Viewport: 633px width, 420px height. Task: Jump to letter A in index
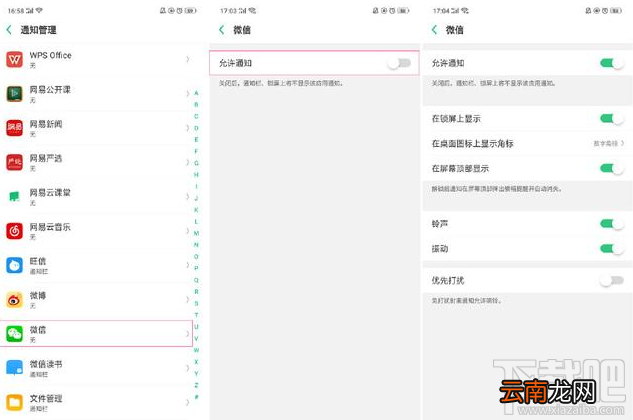[196, 93]
